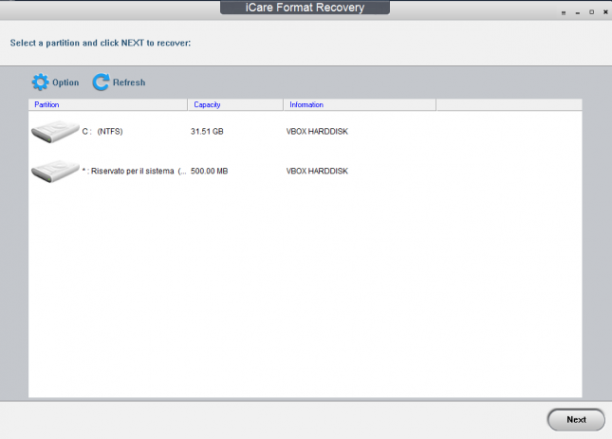Close the iCare Format Recovery window

pos(605,12)
